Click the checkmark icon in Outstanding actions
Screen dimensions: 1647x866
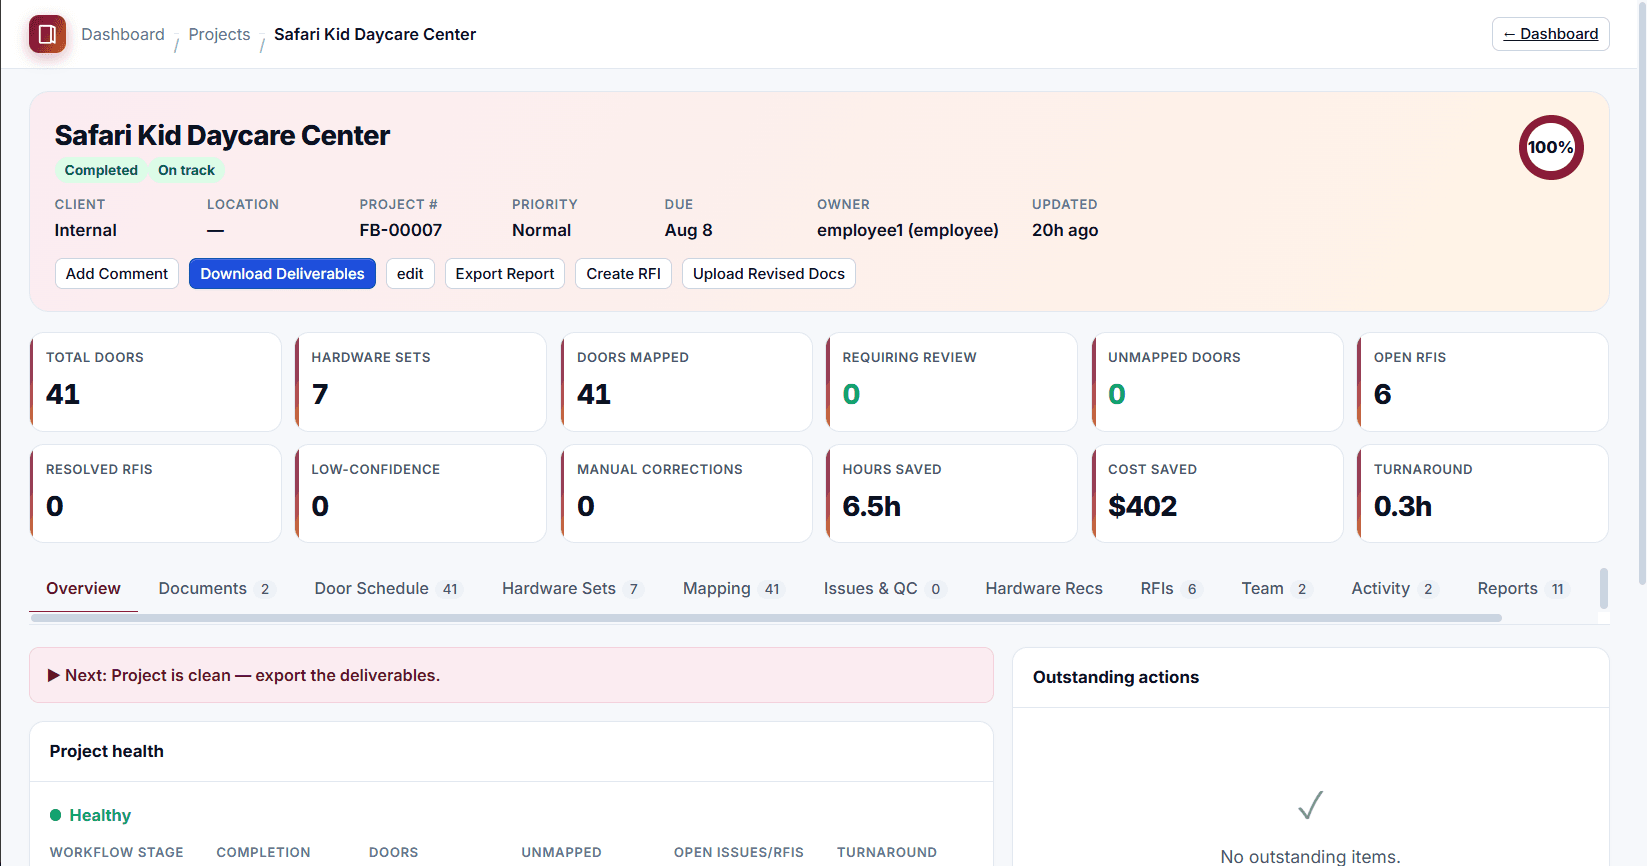click(1310, 805)
